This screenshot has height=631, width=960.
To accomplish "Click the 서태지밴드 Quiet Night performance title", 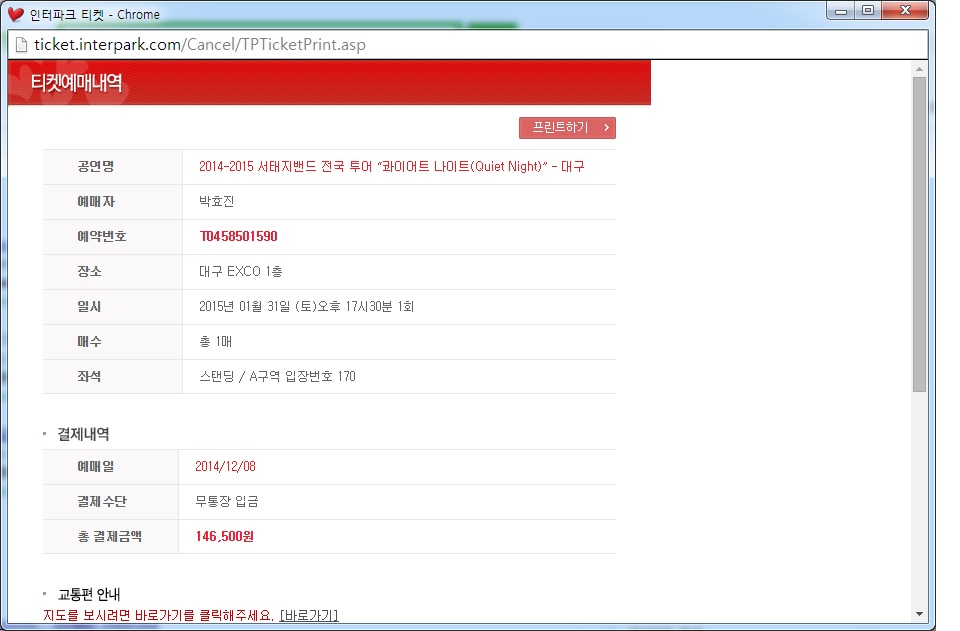I will pos(391,167).
